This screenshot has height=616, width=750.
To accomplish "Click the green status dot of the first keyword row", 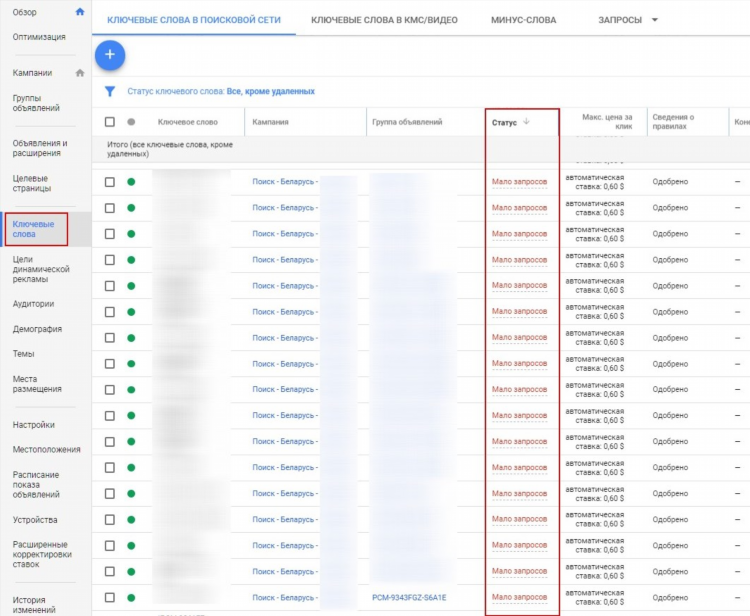I will [131, 182].
